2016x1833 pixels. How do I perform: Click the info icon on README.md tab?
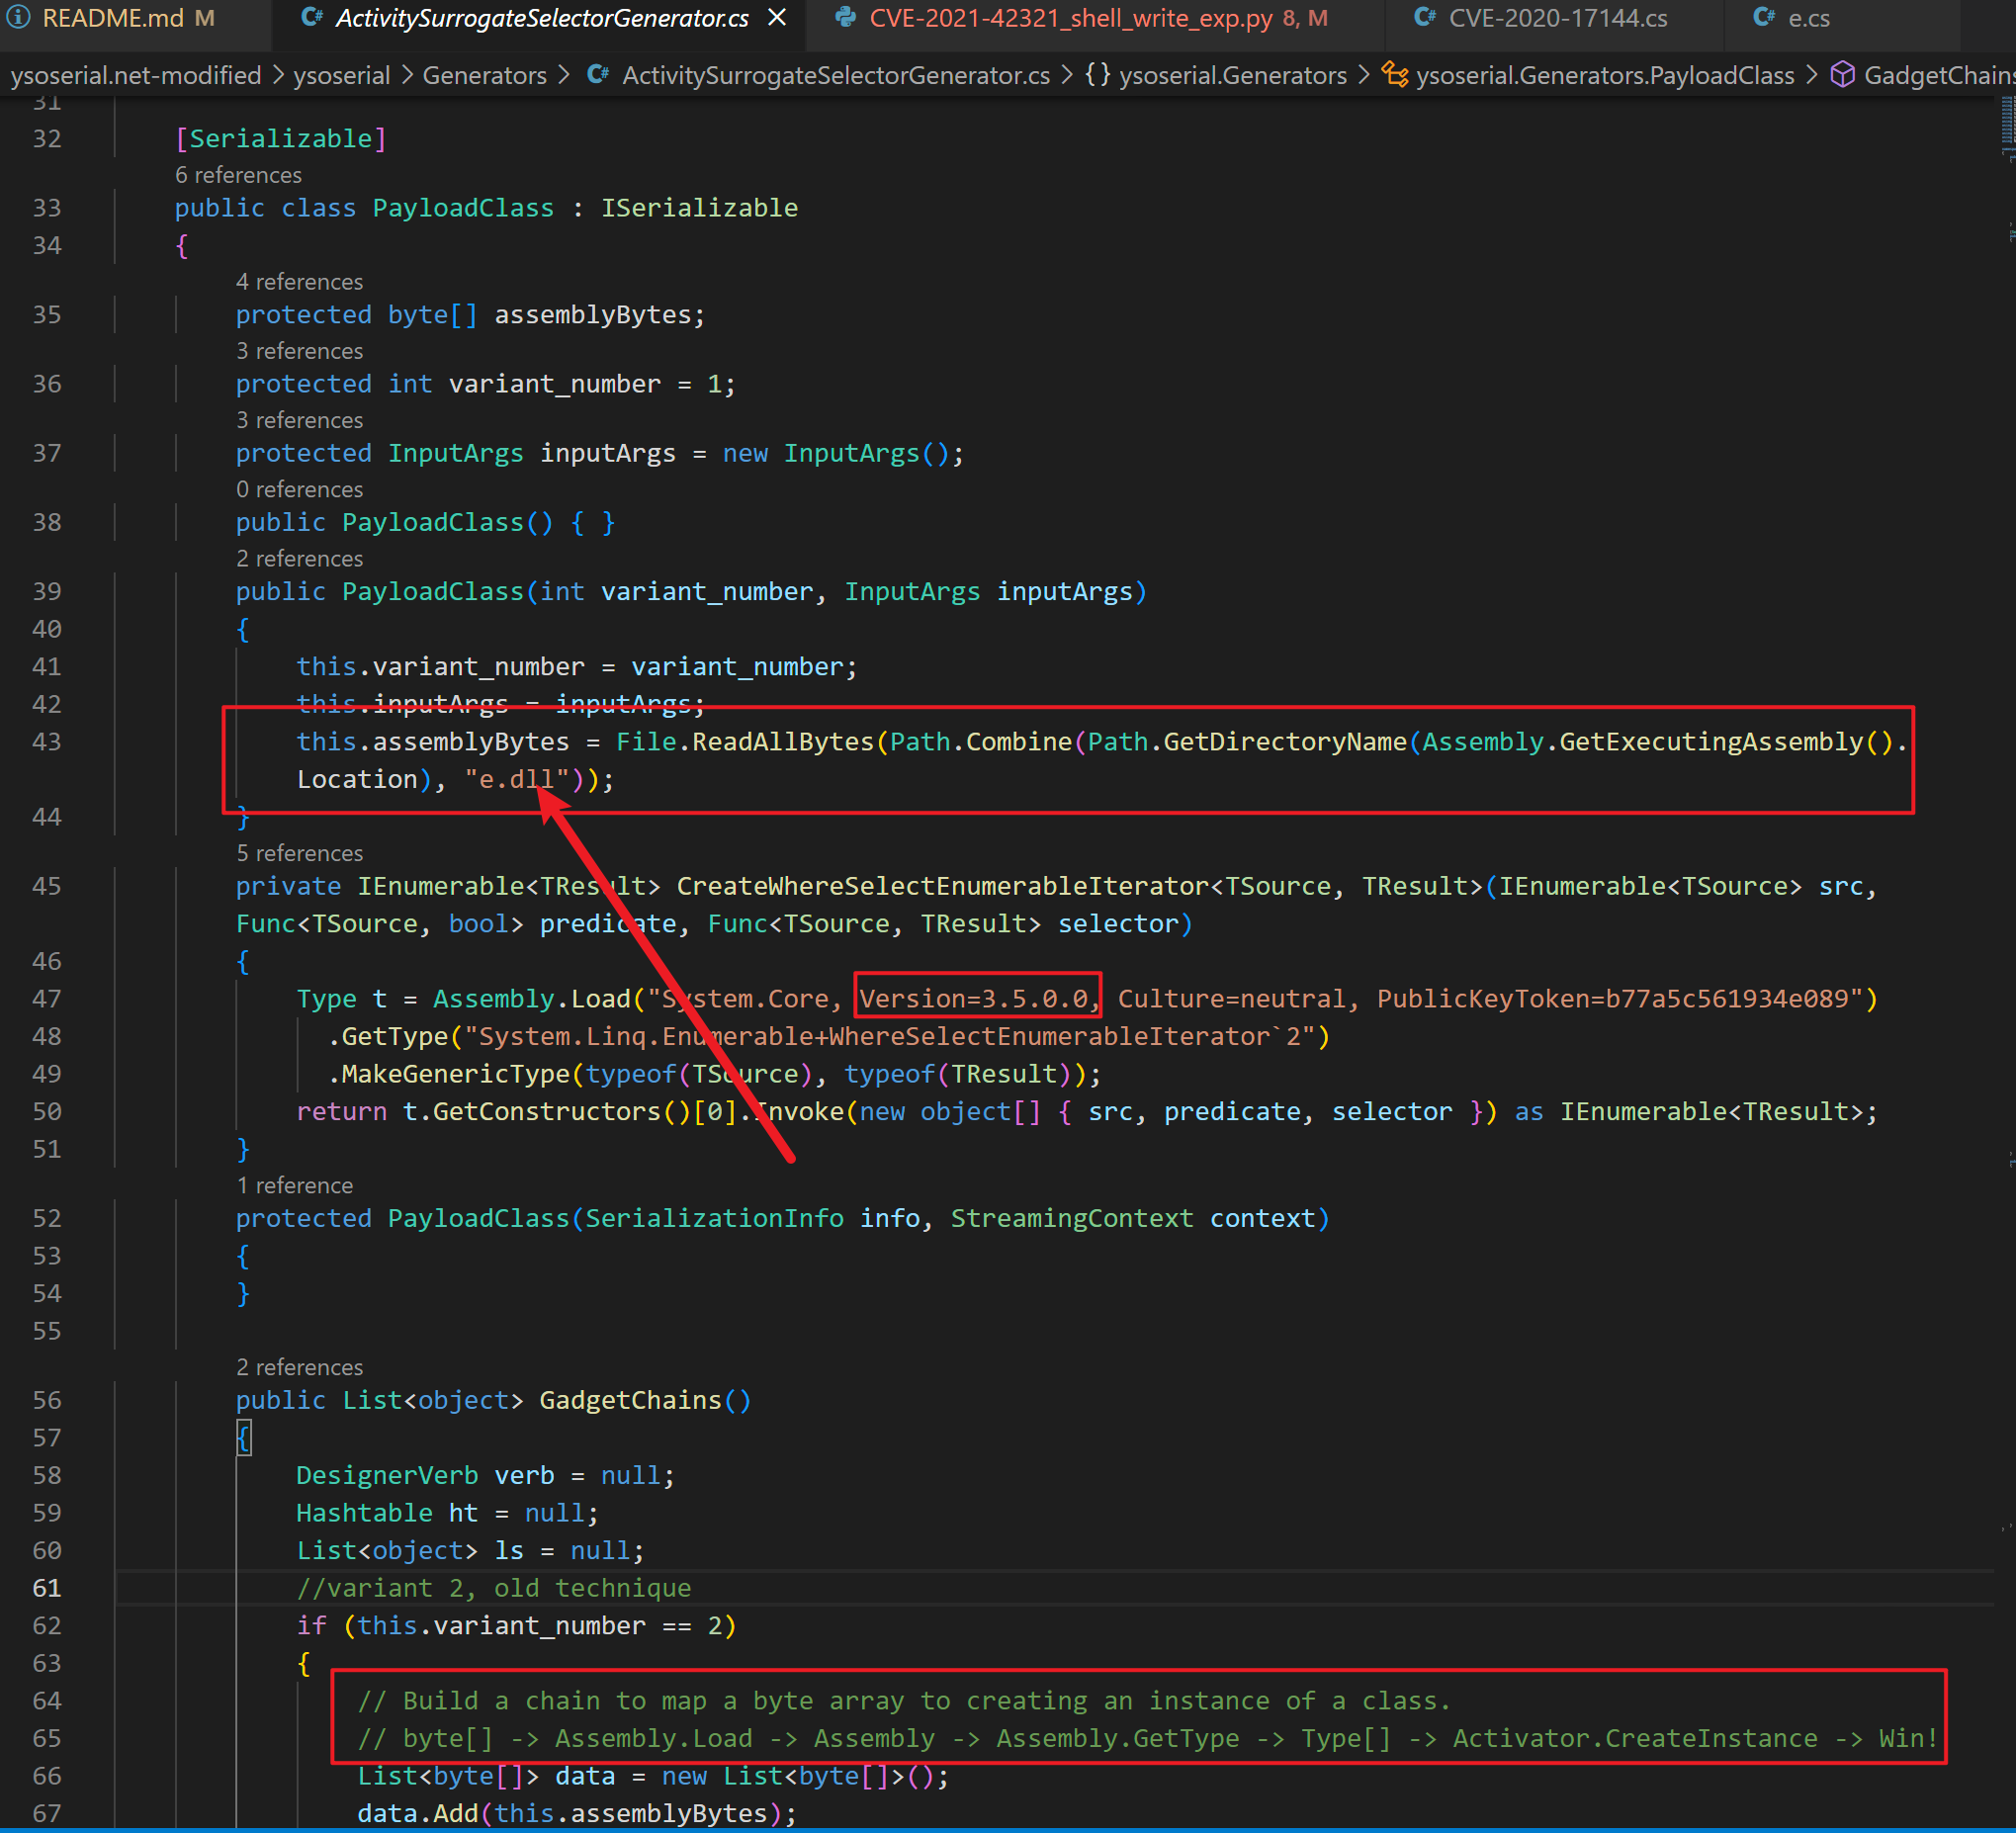point(19,18)
